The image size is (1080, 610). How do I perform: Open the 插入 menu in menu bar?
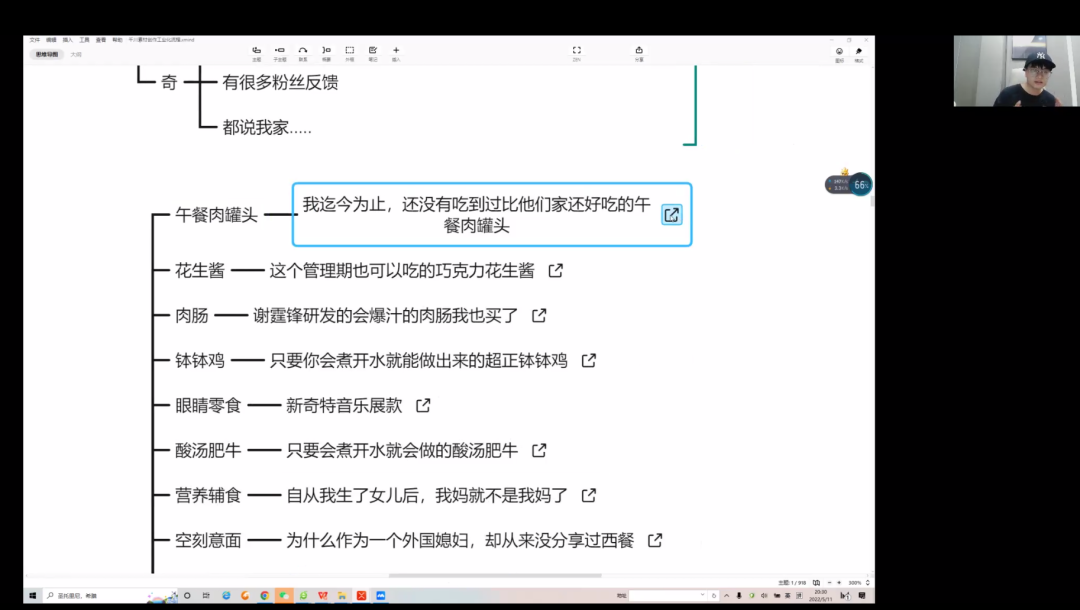coord(68,40)
